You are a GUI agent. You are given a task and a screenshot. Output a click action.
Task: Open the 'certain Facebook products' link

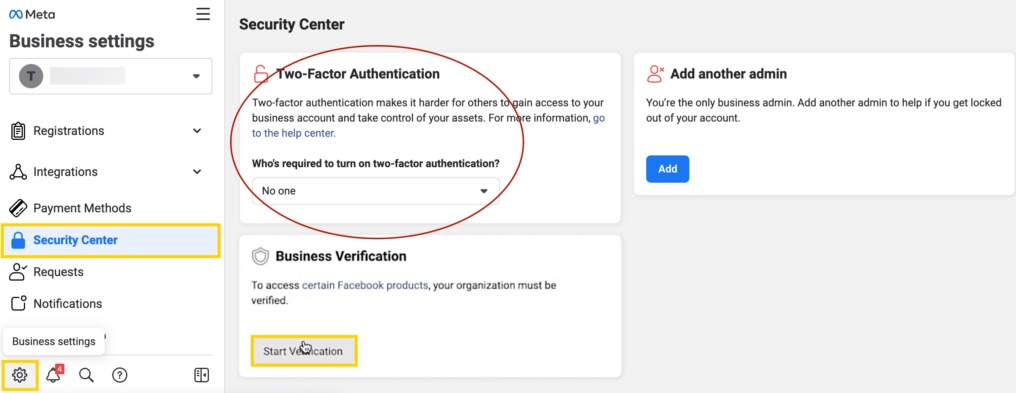click(x=365, y=285)
